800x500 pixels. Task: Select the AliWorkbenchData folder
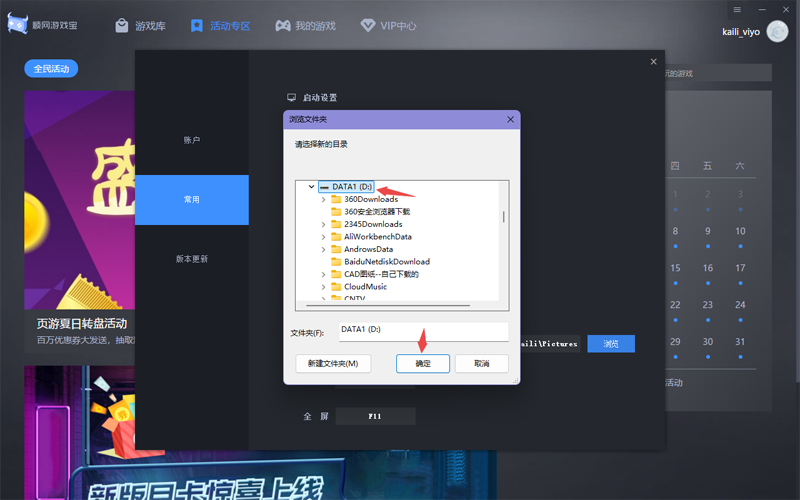(x=371, y=237)
